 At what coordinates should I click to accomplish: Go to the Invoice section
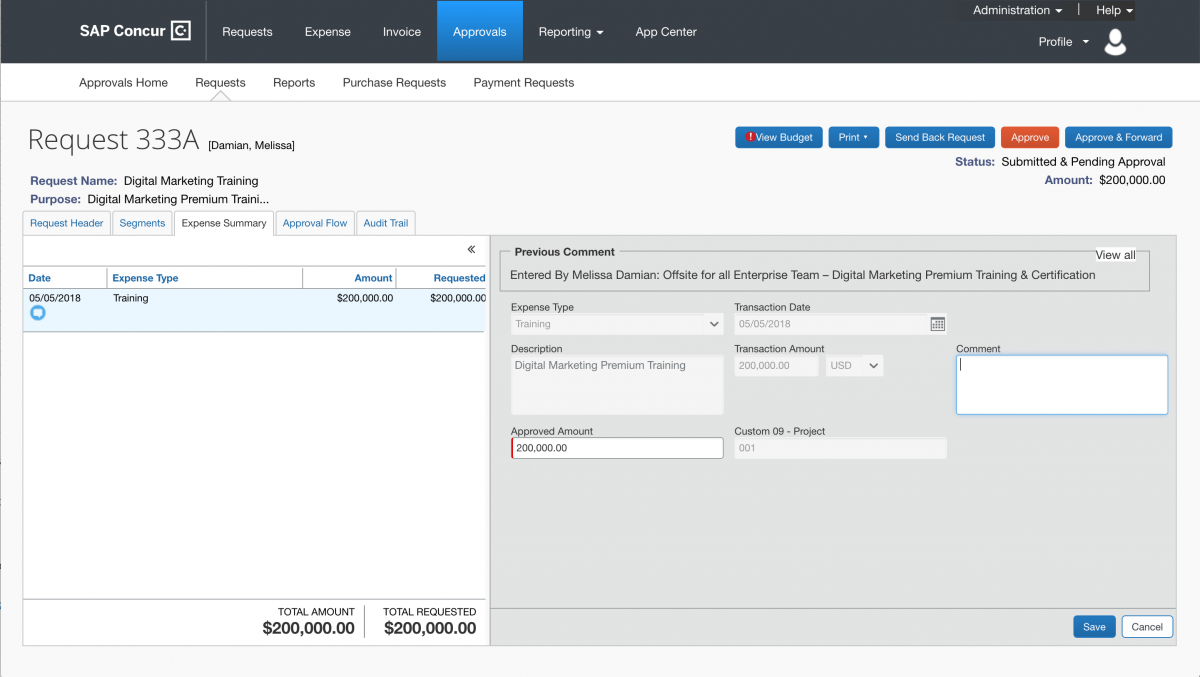(x=401, y=31)
